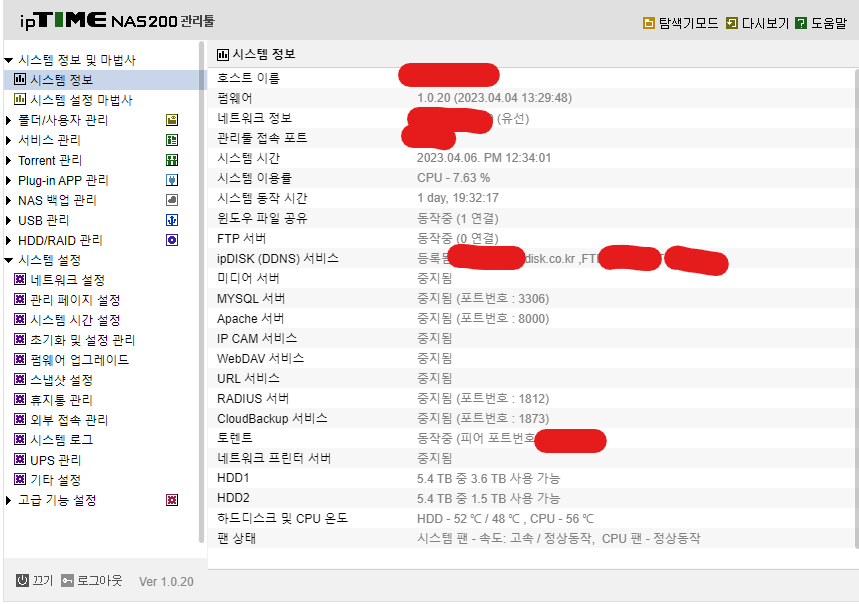859x604 pixels.
Task: Click the 도움말 help icon
Action: point(801,23)
